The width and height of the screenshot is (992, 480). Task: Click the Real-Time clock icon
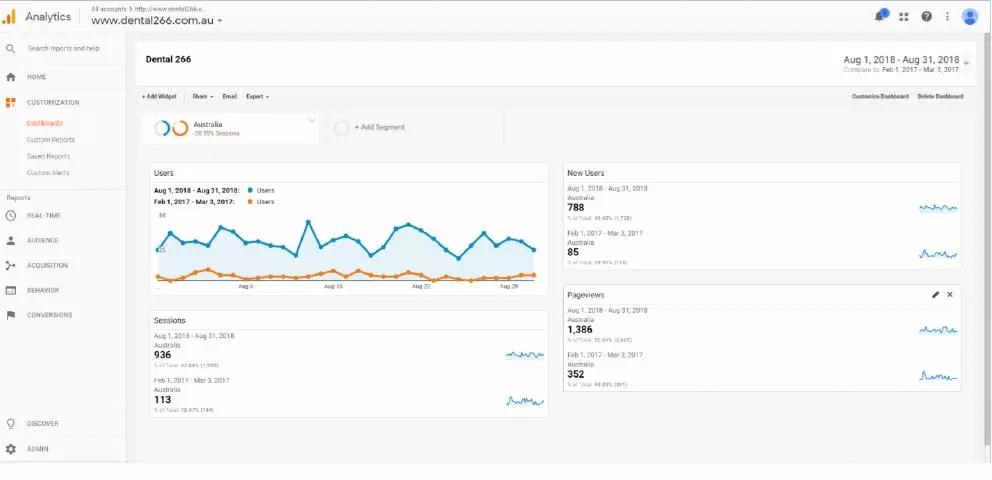click(10, 216)
